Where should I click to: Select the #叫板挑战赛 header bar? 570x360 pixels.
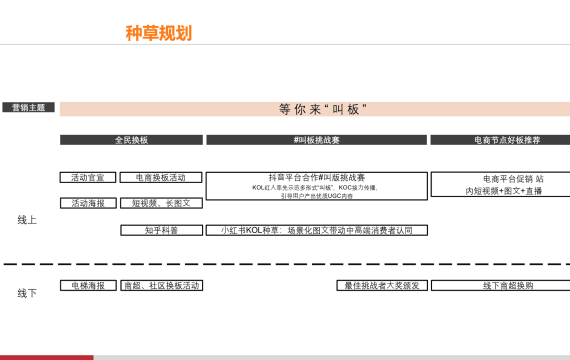point(317,140)
